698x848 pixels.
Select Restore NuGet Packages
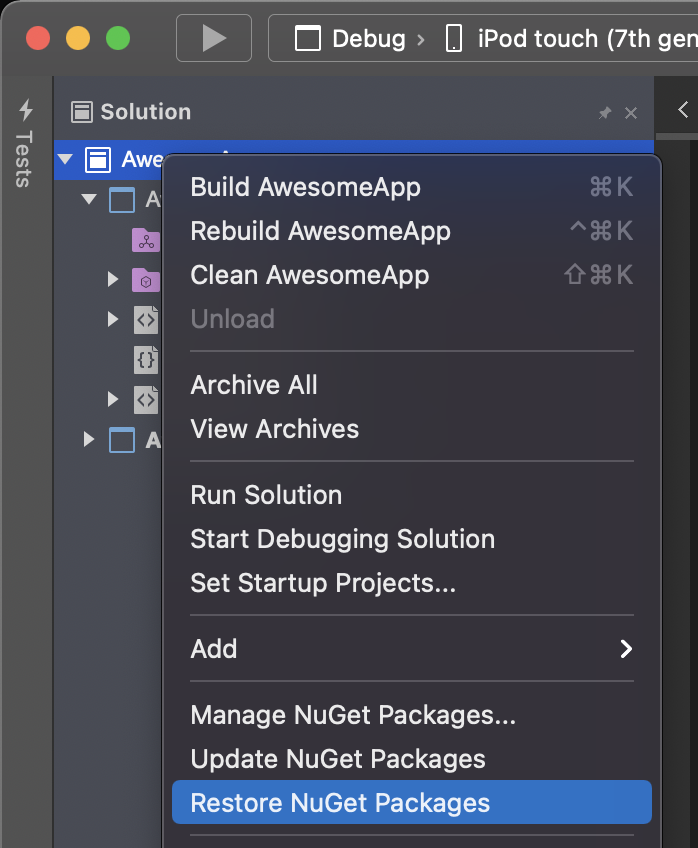tap(411, 803)
